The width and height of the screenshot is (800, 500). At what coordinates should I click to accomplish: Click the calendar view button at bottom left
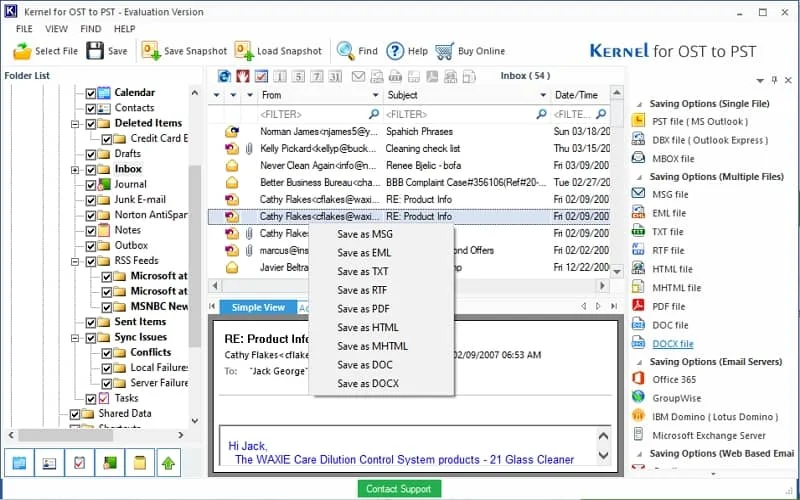pos(19,463)
